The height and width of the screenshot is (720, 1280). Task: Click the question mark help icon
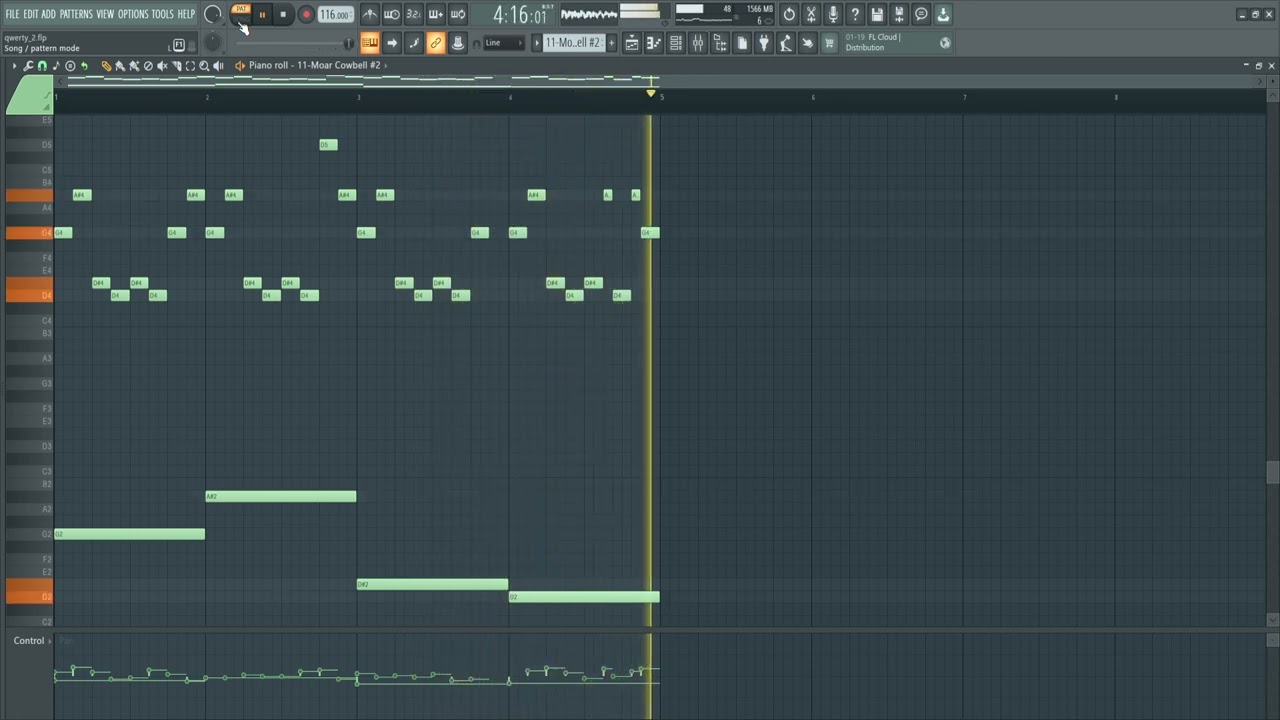click(855, 15)
